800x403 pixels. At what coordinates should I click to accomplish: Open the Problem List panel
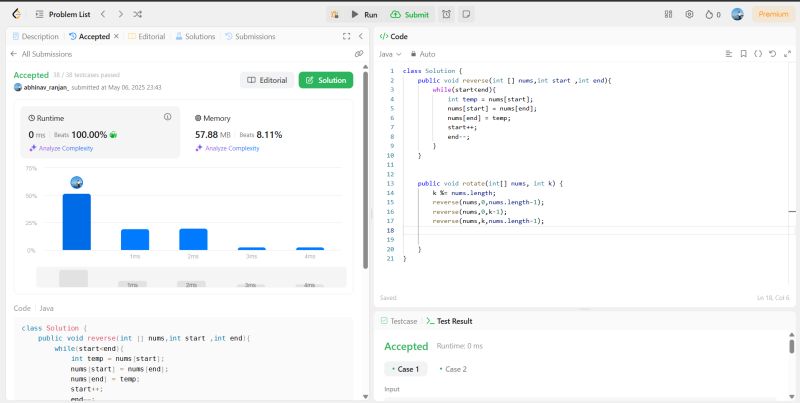coord(63,14)
